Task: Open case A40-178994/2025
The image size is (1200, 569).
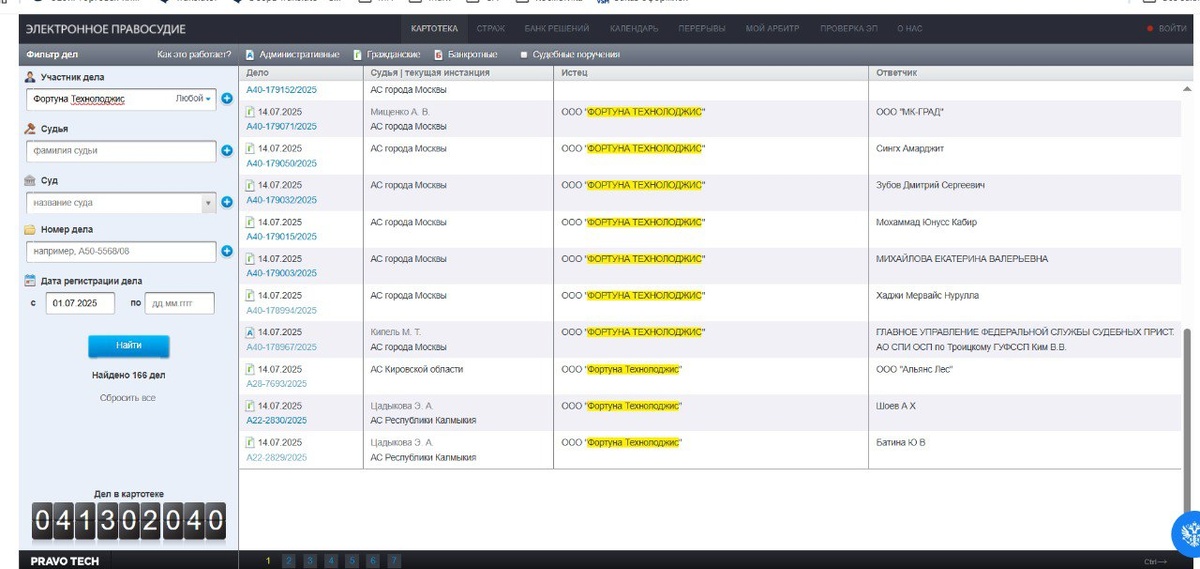Action: [x=281, y=310]
